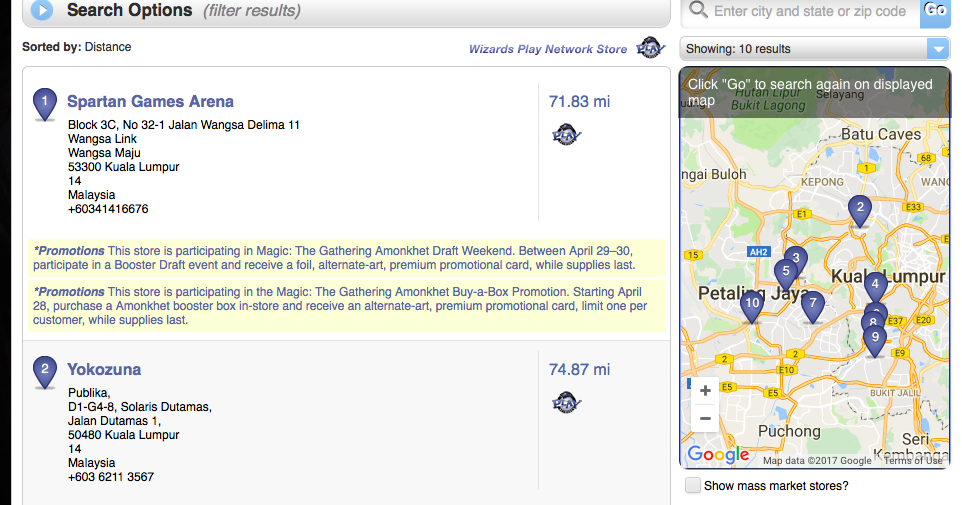Select pin 1 beside Spartan Games Arena

coord(45,105)
